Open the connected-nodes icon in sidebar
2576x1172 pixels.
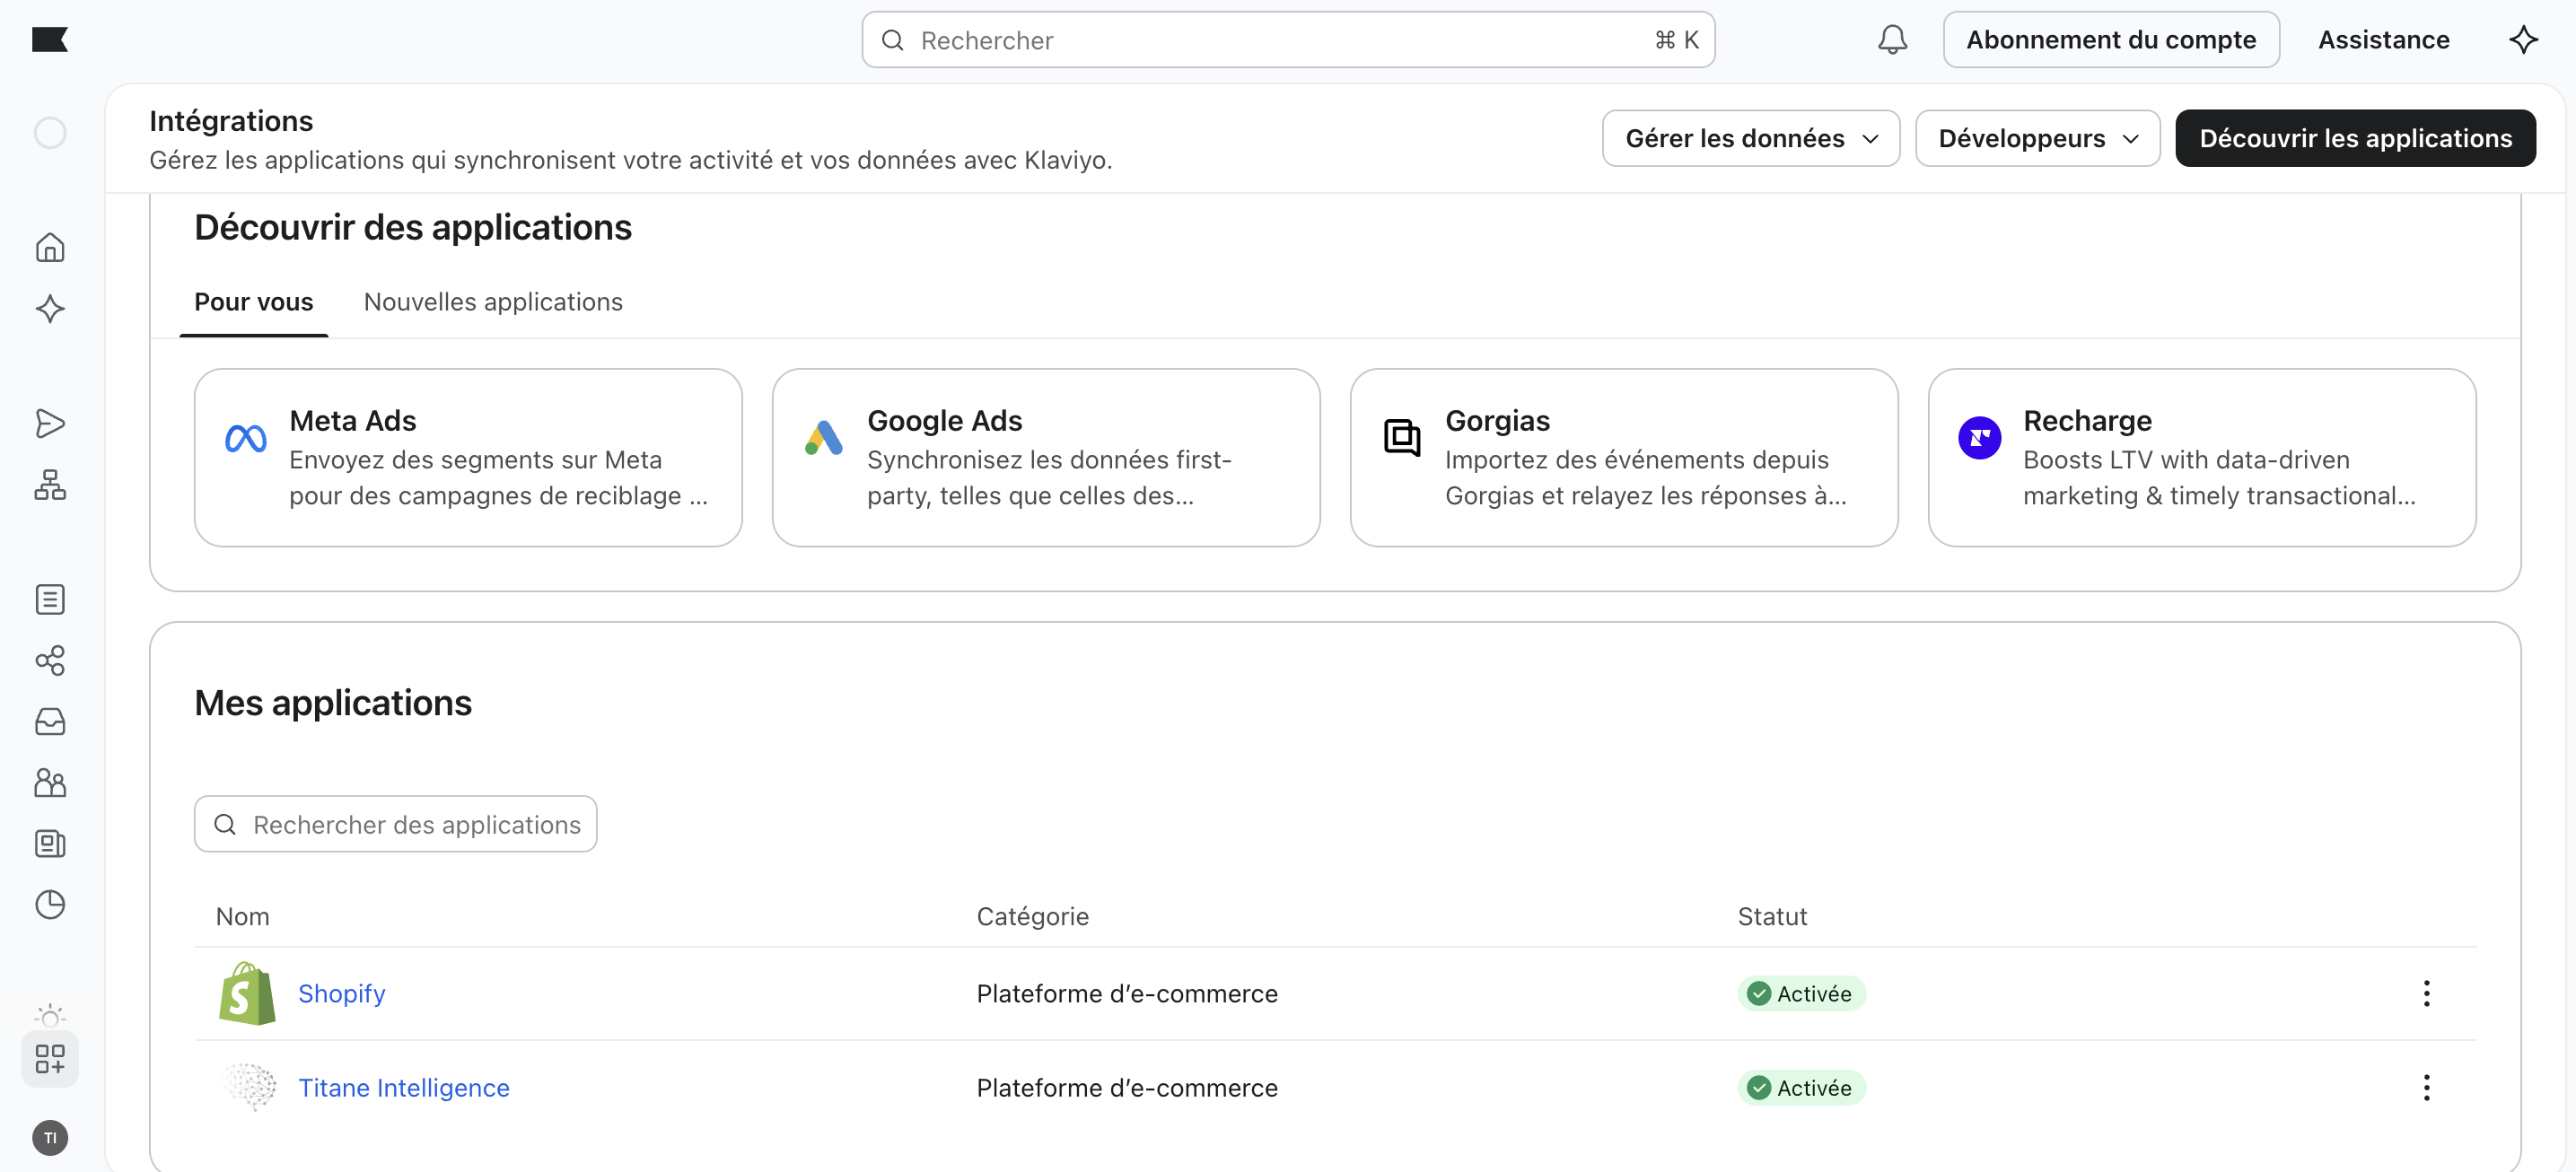50,661
